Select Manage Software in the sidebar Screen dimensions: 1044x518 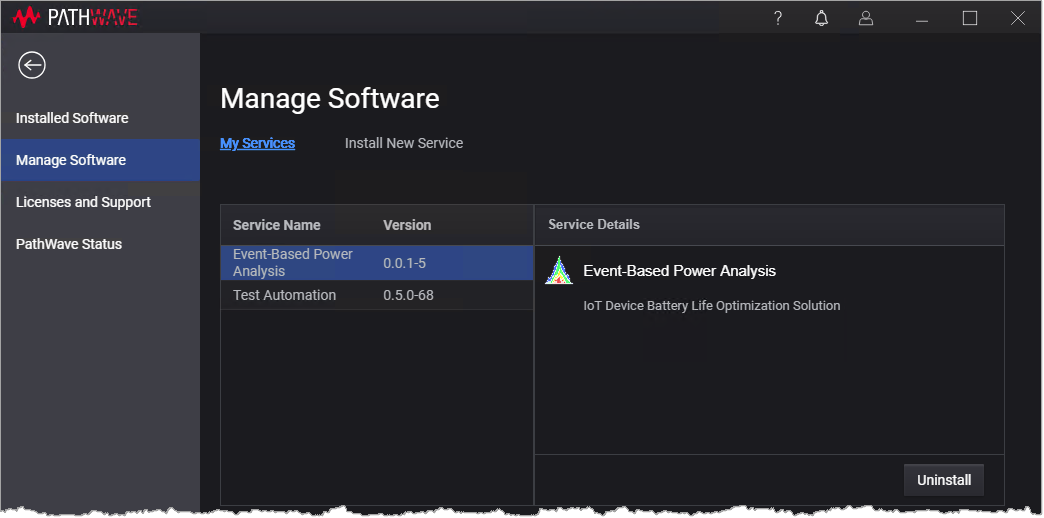(71, 160)
